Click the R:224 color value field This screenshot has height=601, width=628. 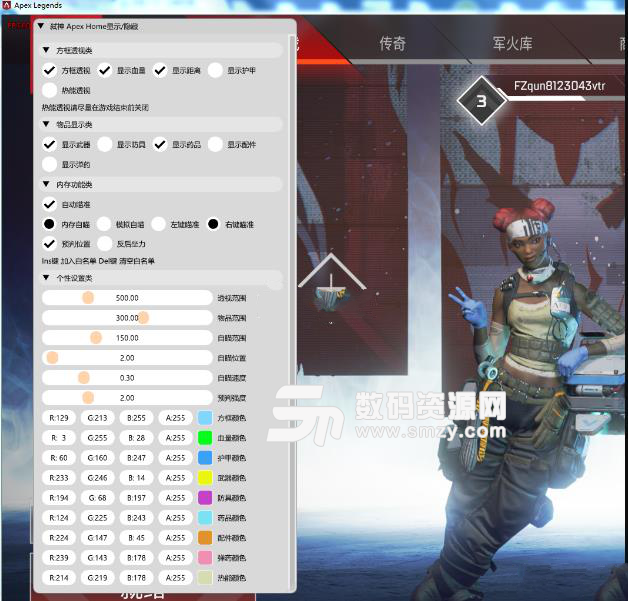coord(58,538)
